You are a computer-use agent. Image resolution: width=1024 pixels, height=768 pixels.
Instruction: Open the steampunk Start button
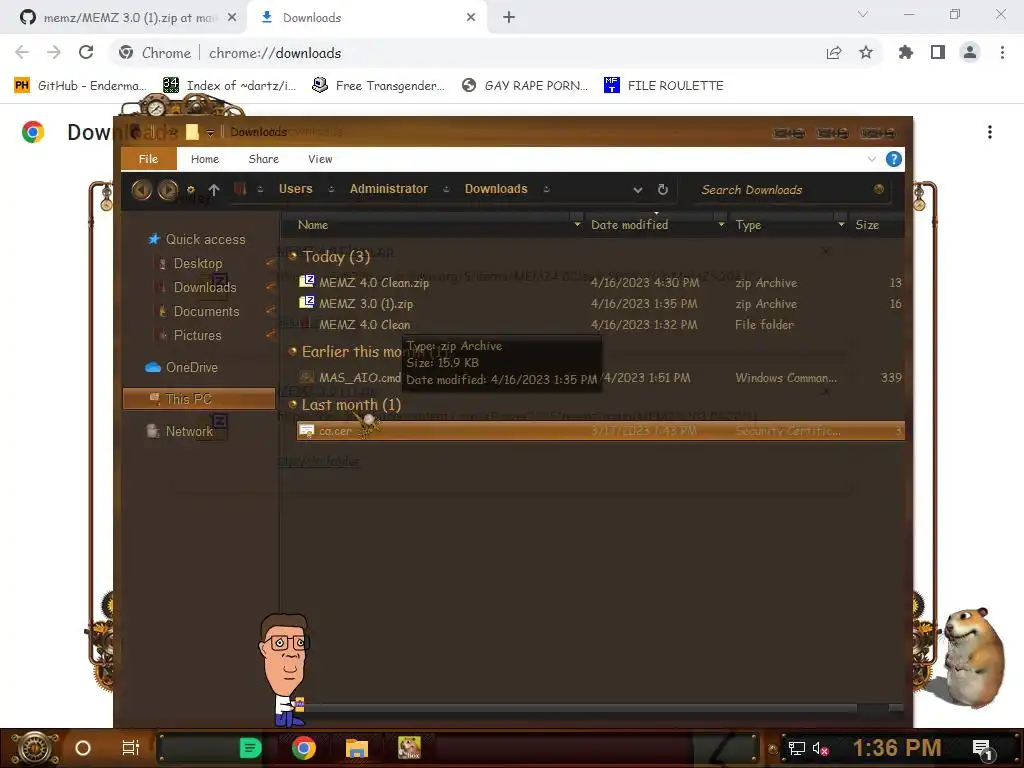click(35, 748)
